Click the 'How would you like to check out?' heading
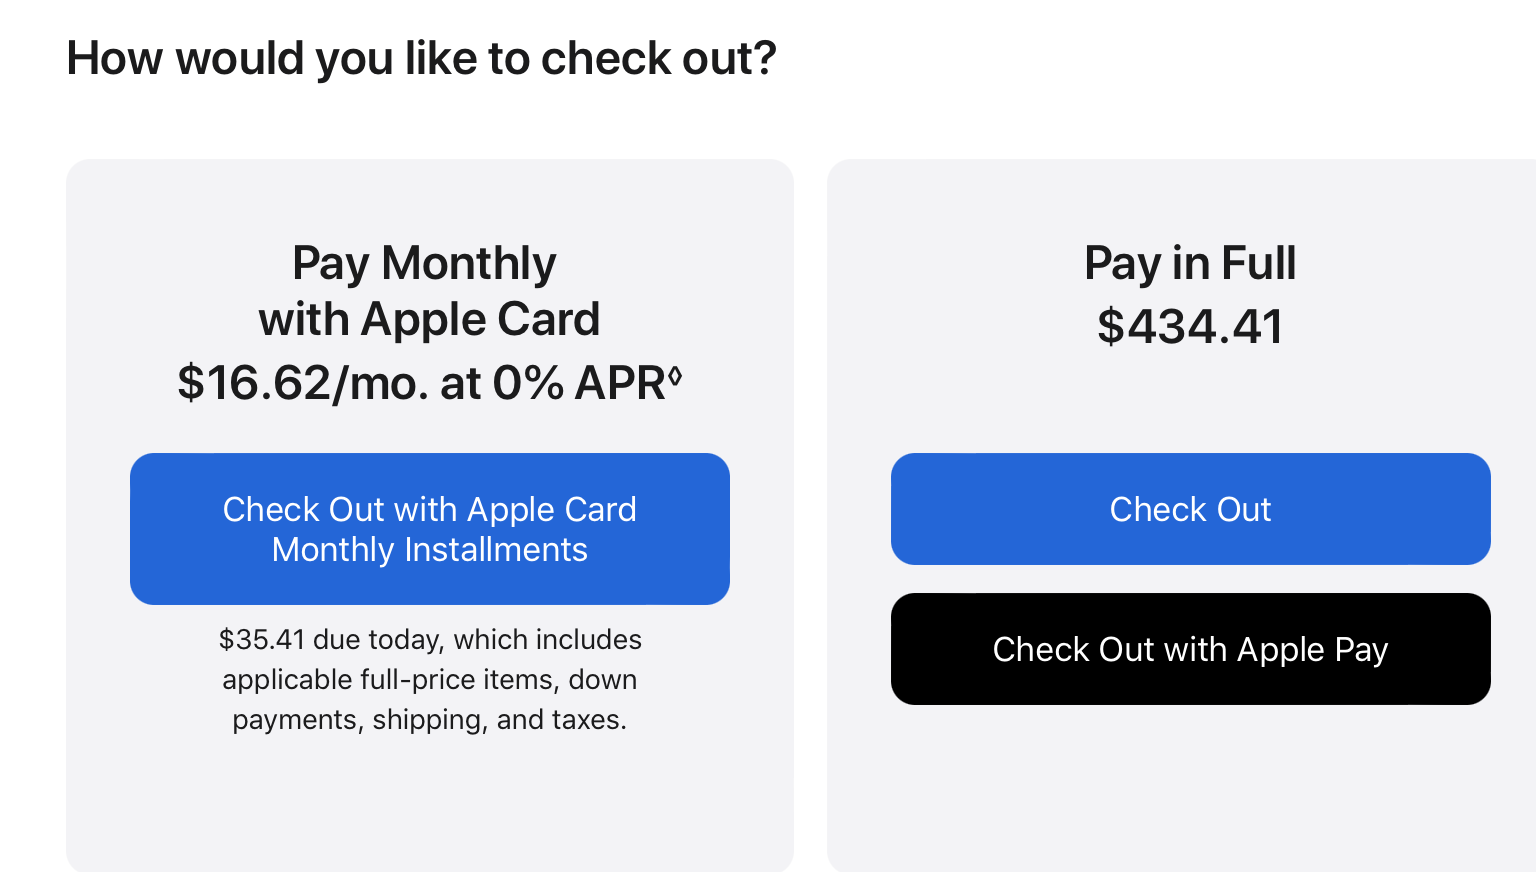Viewport: 1536px width, 872px height. click(421, 58)
